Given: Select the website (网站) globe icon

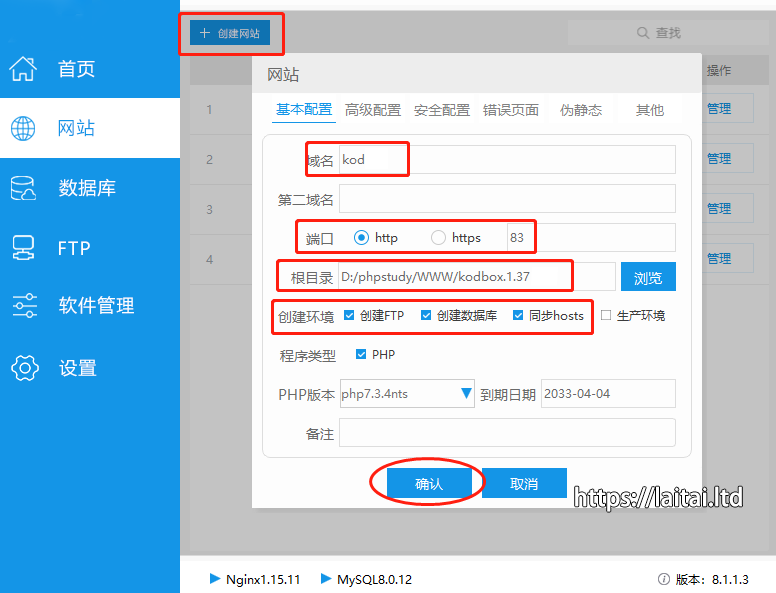Looking at the screenshot, I should pyautogui.click(x=23, y=128).
